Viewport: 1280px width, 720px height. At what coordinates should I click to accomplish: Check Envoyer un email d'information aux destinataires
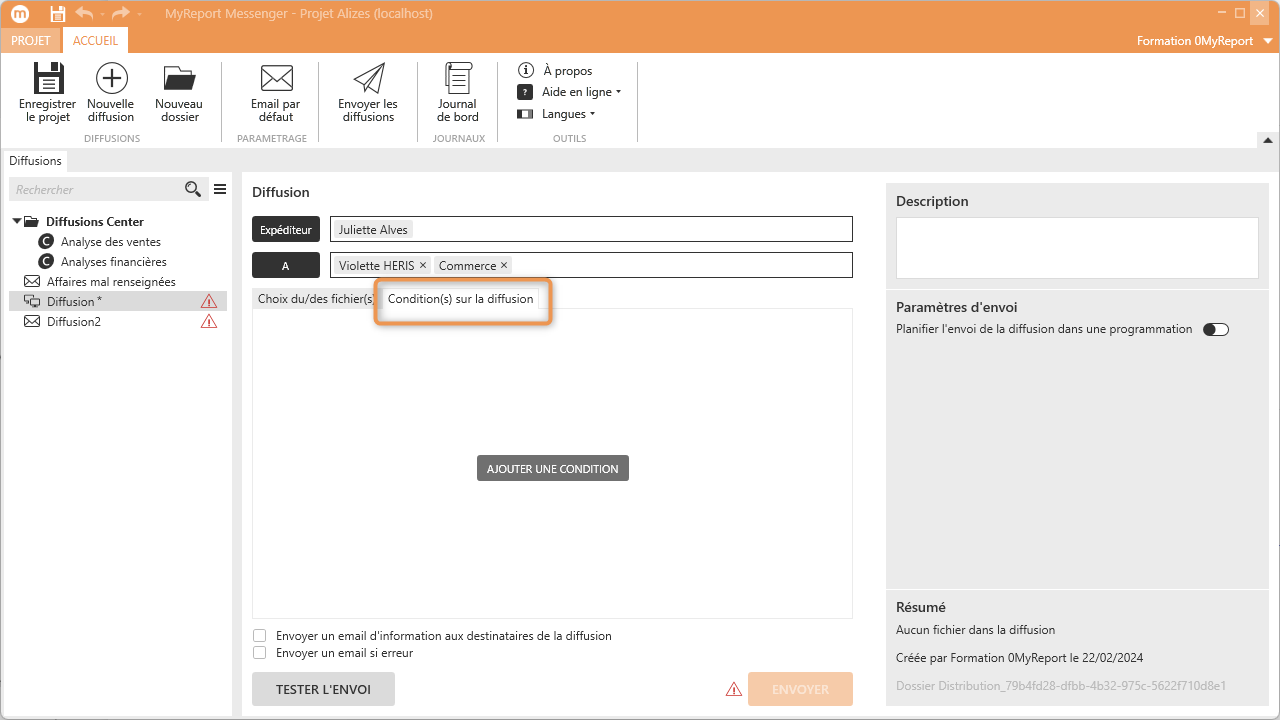point(260,636)
